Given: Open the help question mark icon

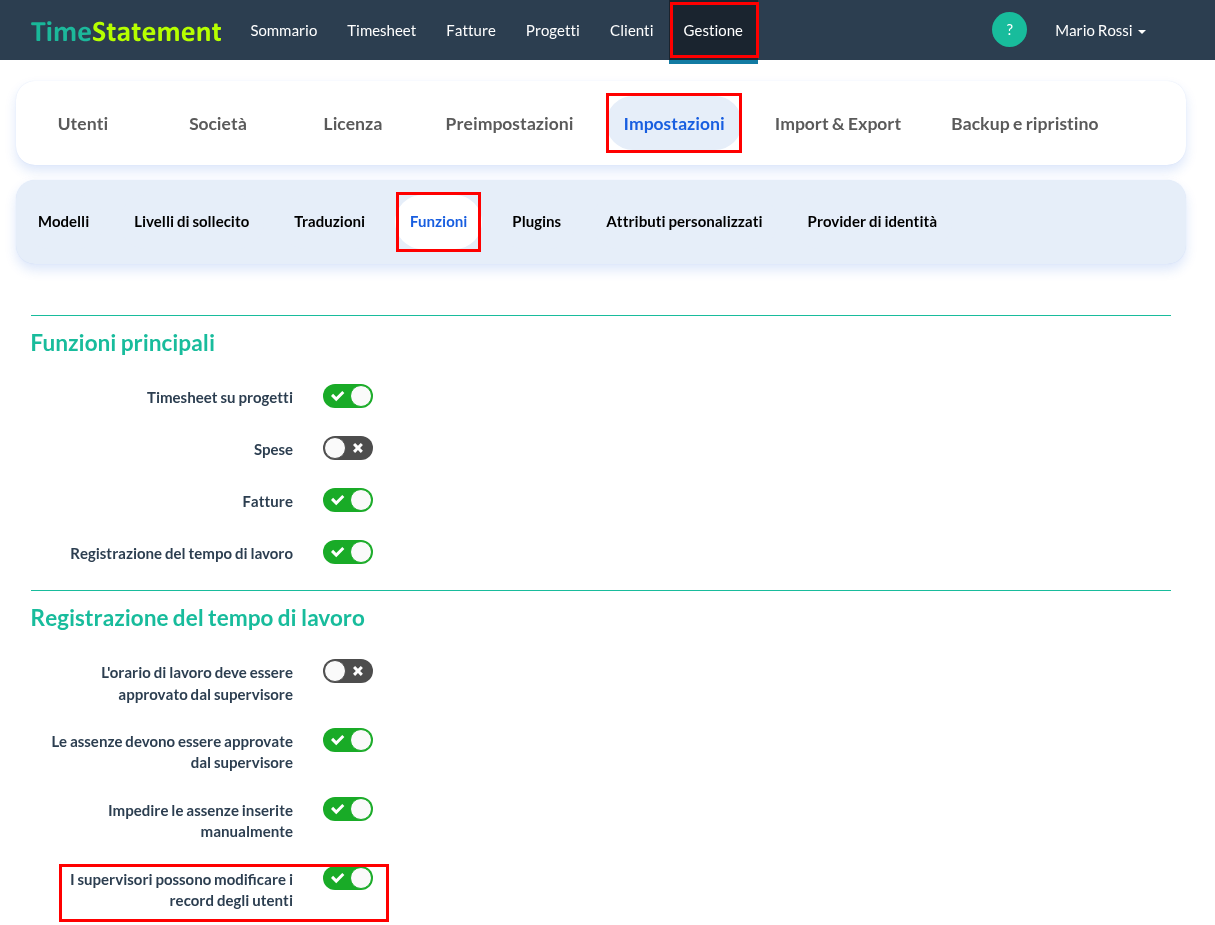Looking at the screenshot, I should (1009, 30).
